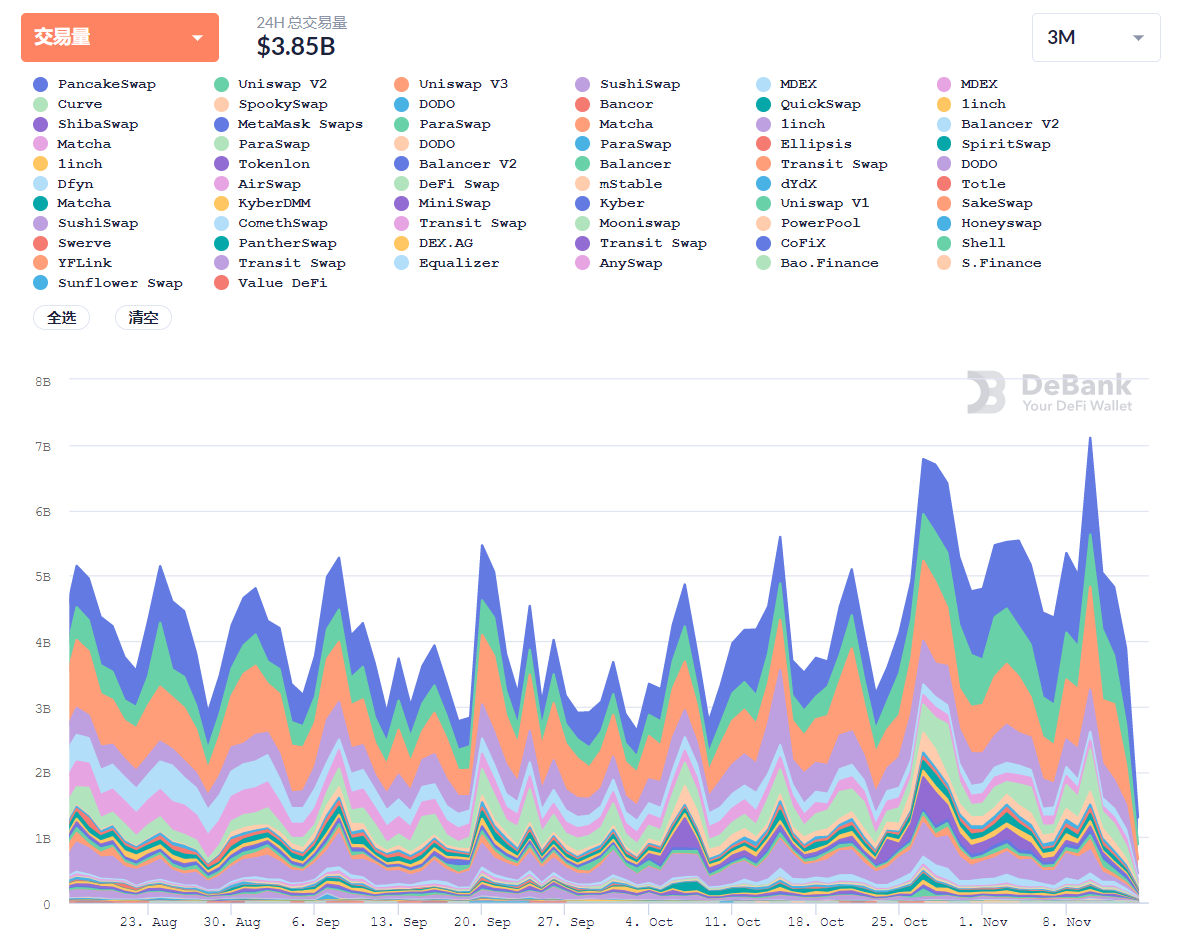This screenshot has height=934, width=1183.
Task: Click the mStable legend marker
Action: tap(582, 183)
